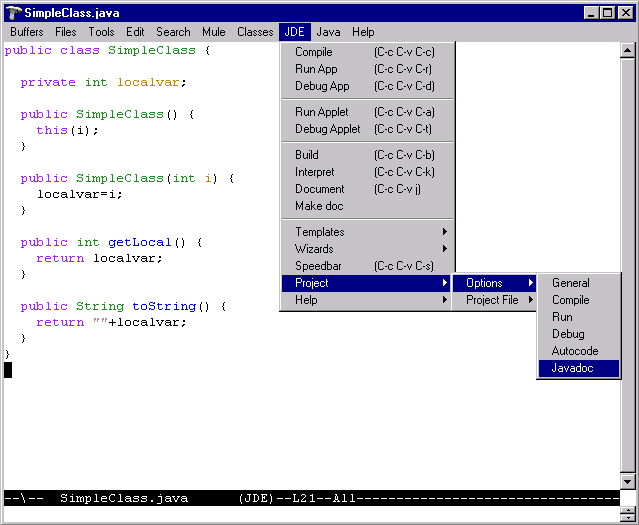Image resolution: width=639 pixels, height=525 pixels.
Task: Expand the Templates submenu
Action: (x=367, y=232)
